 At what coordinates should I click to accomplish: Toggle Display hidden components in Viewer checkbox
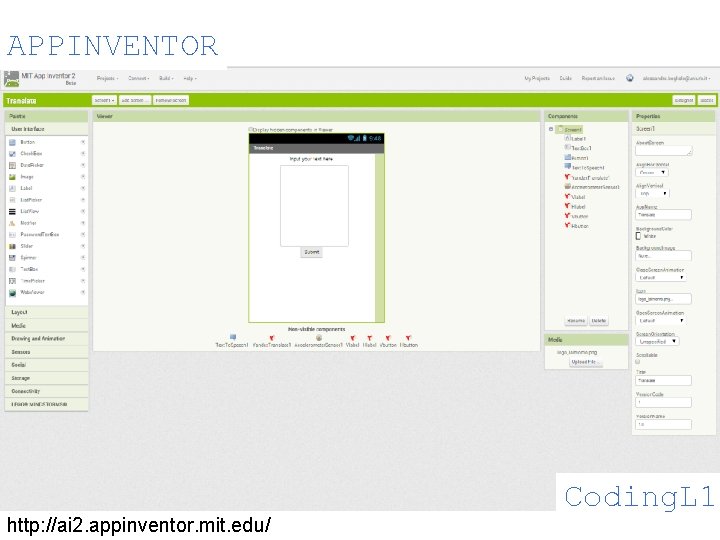[x=251, y=129]
